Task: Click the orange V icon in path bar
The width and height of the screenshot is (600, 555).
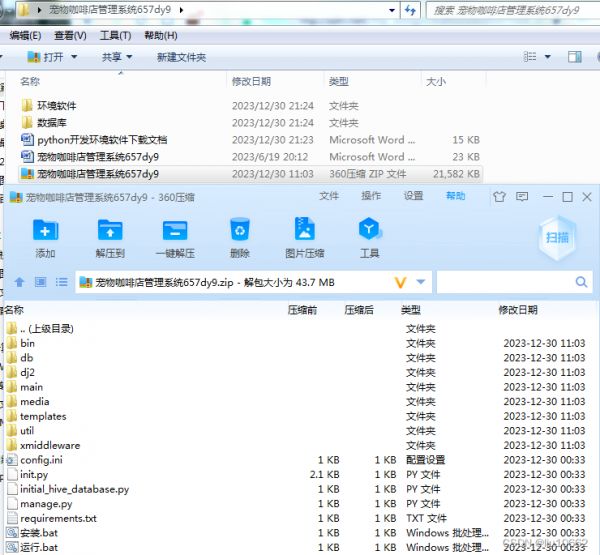Action: point(400,282)
